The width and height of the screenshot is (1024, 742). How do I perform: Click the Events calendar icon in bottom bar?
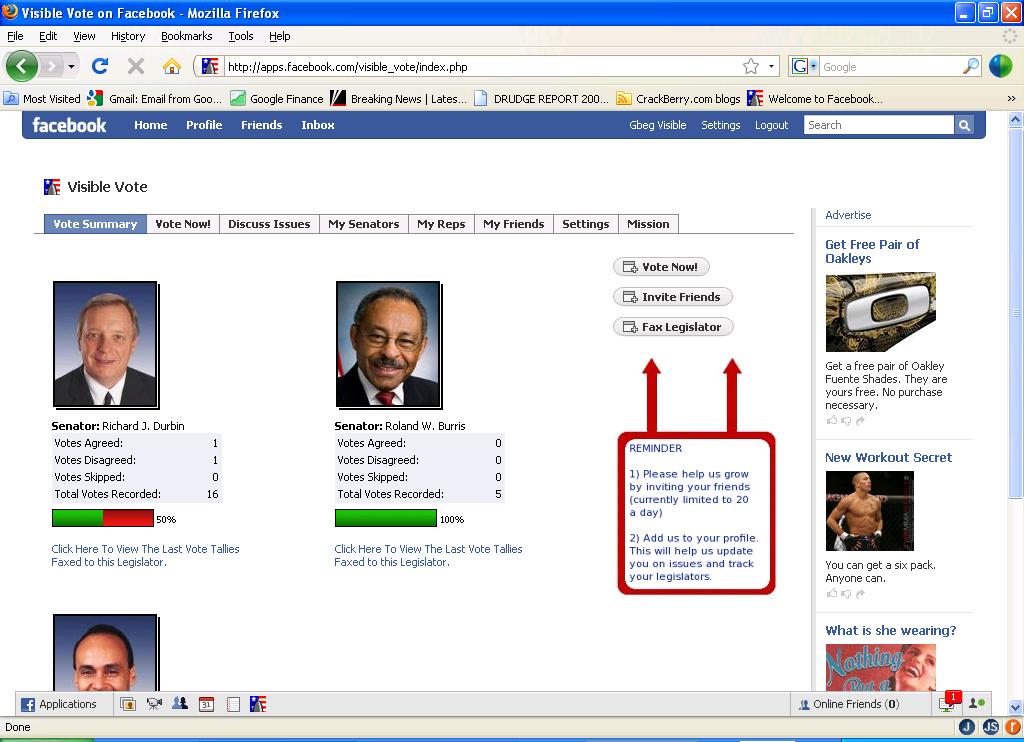206,704
